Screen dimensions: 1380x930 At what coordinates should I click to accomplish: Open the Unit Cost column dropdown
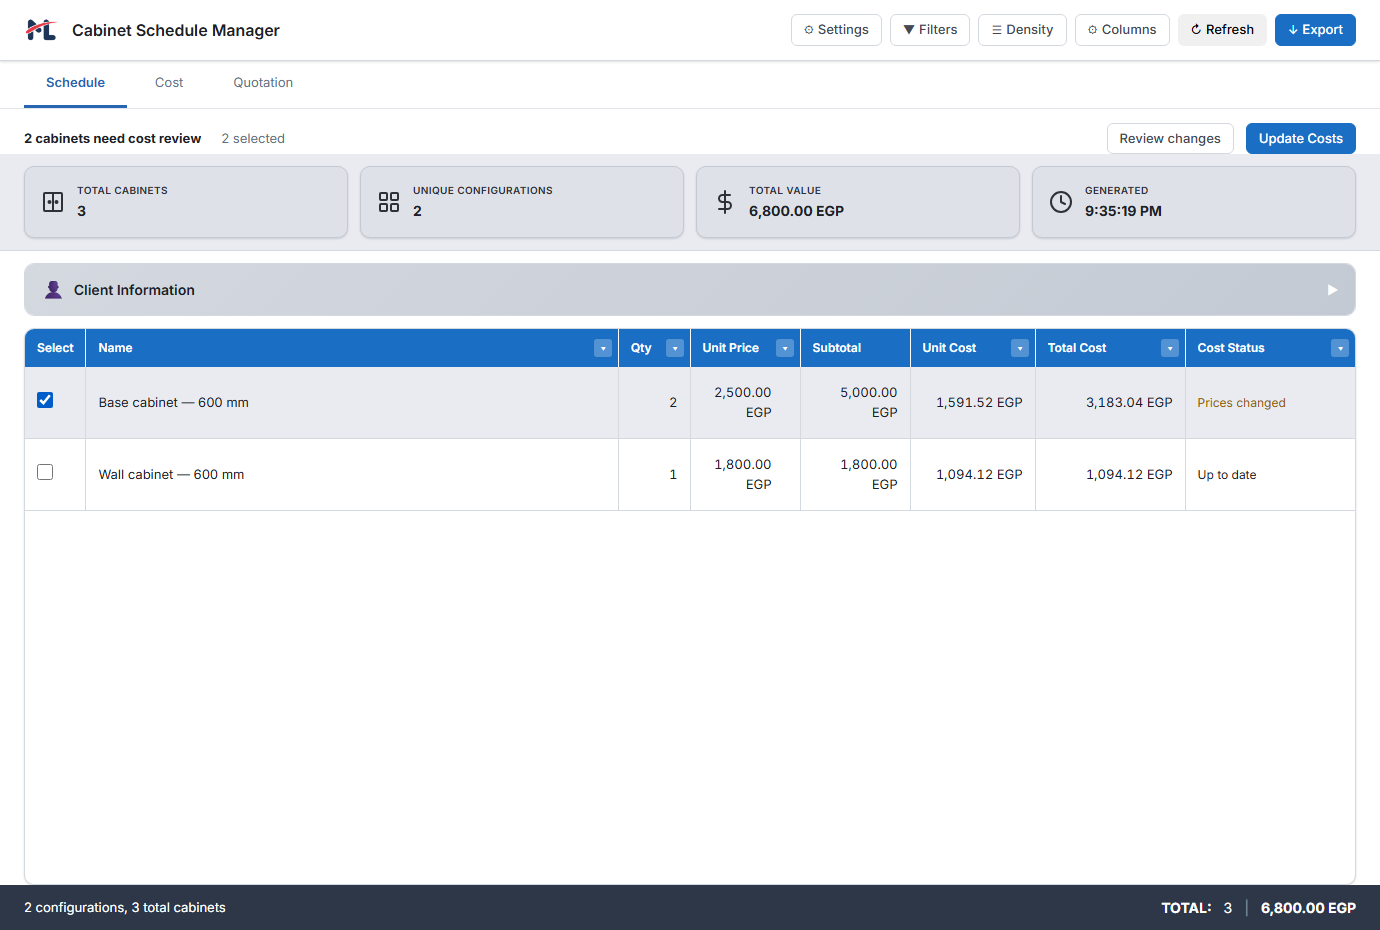[x=1020, y=348]
